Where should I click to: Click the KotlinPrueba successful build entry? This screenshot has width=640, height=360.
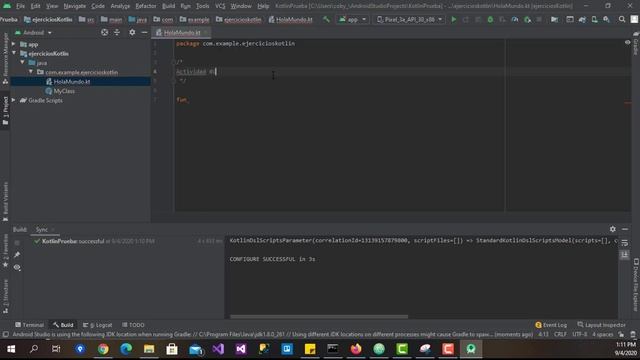point(94,241)
